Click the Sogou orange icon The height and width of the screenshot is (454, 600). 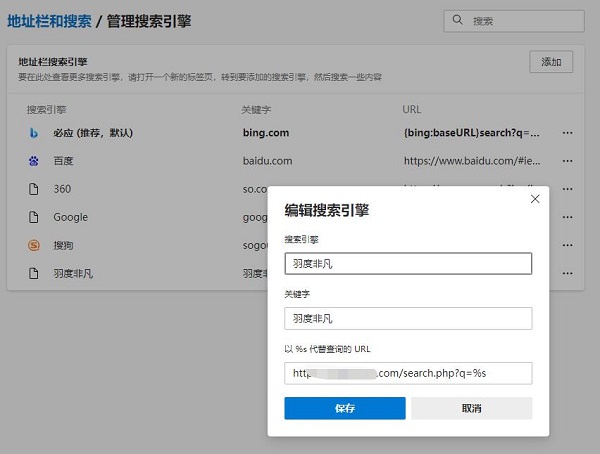click(x=34, y=245)
